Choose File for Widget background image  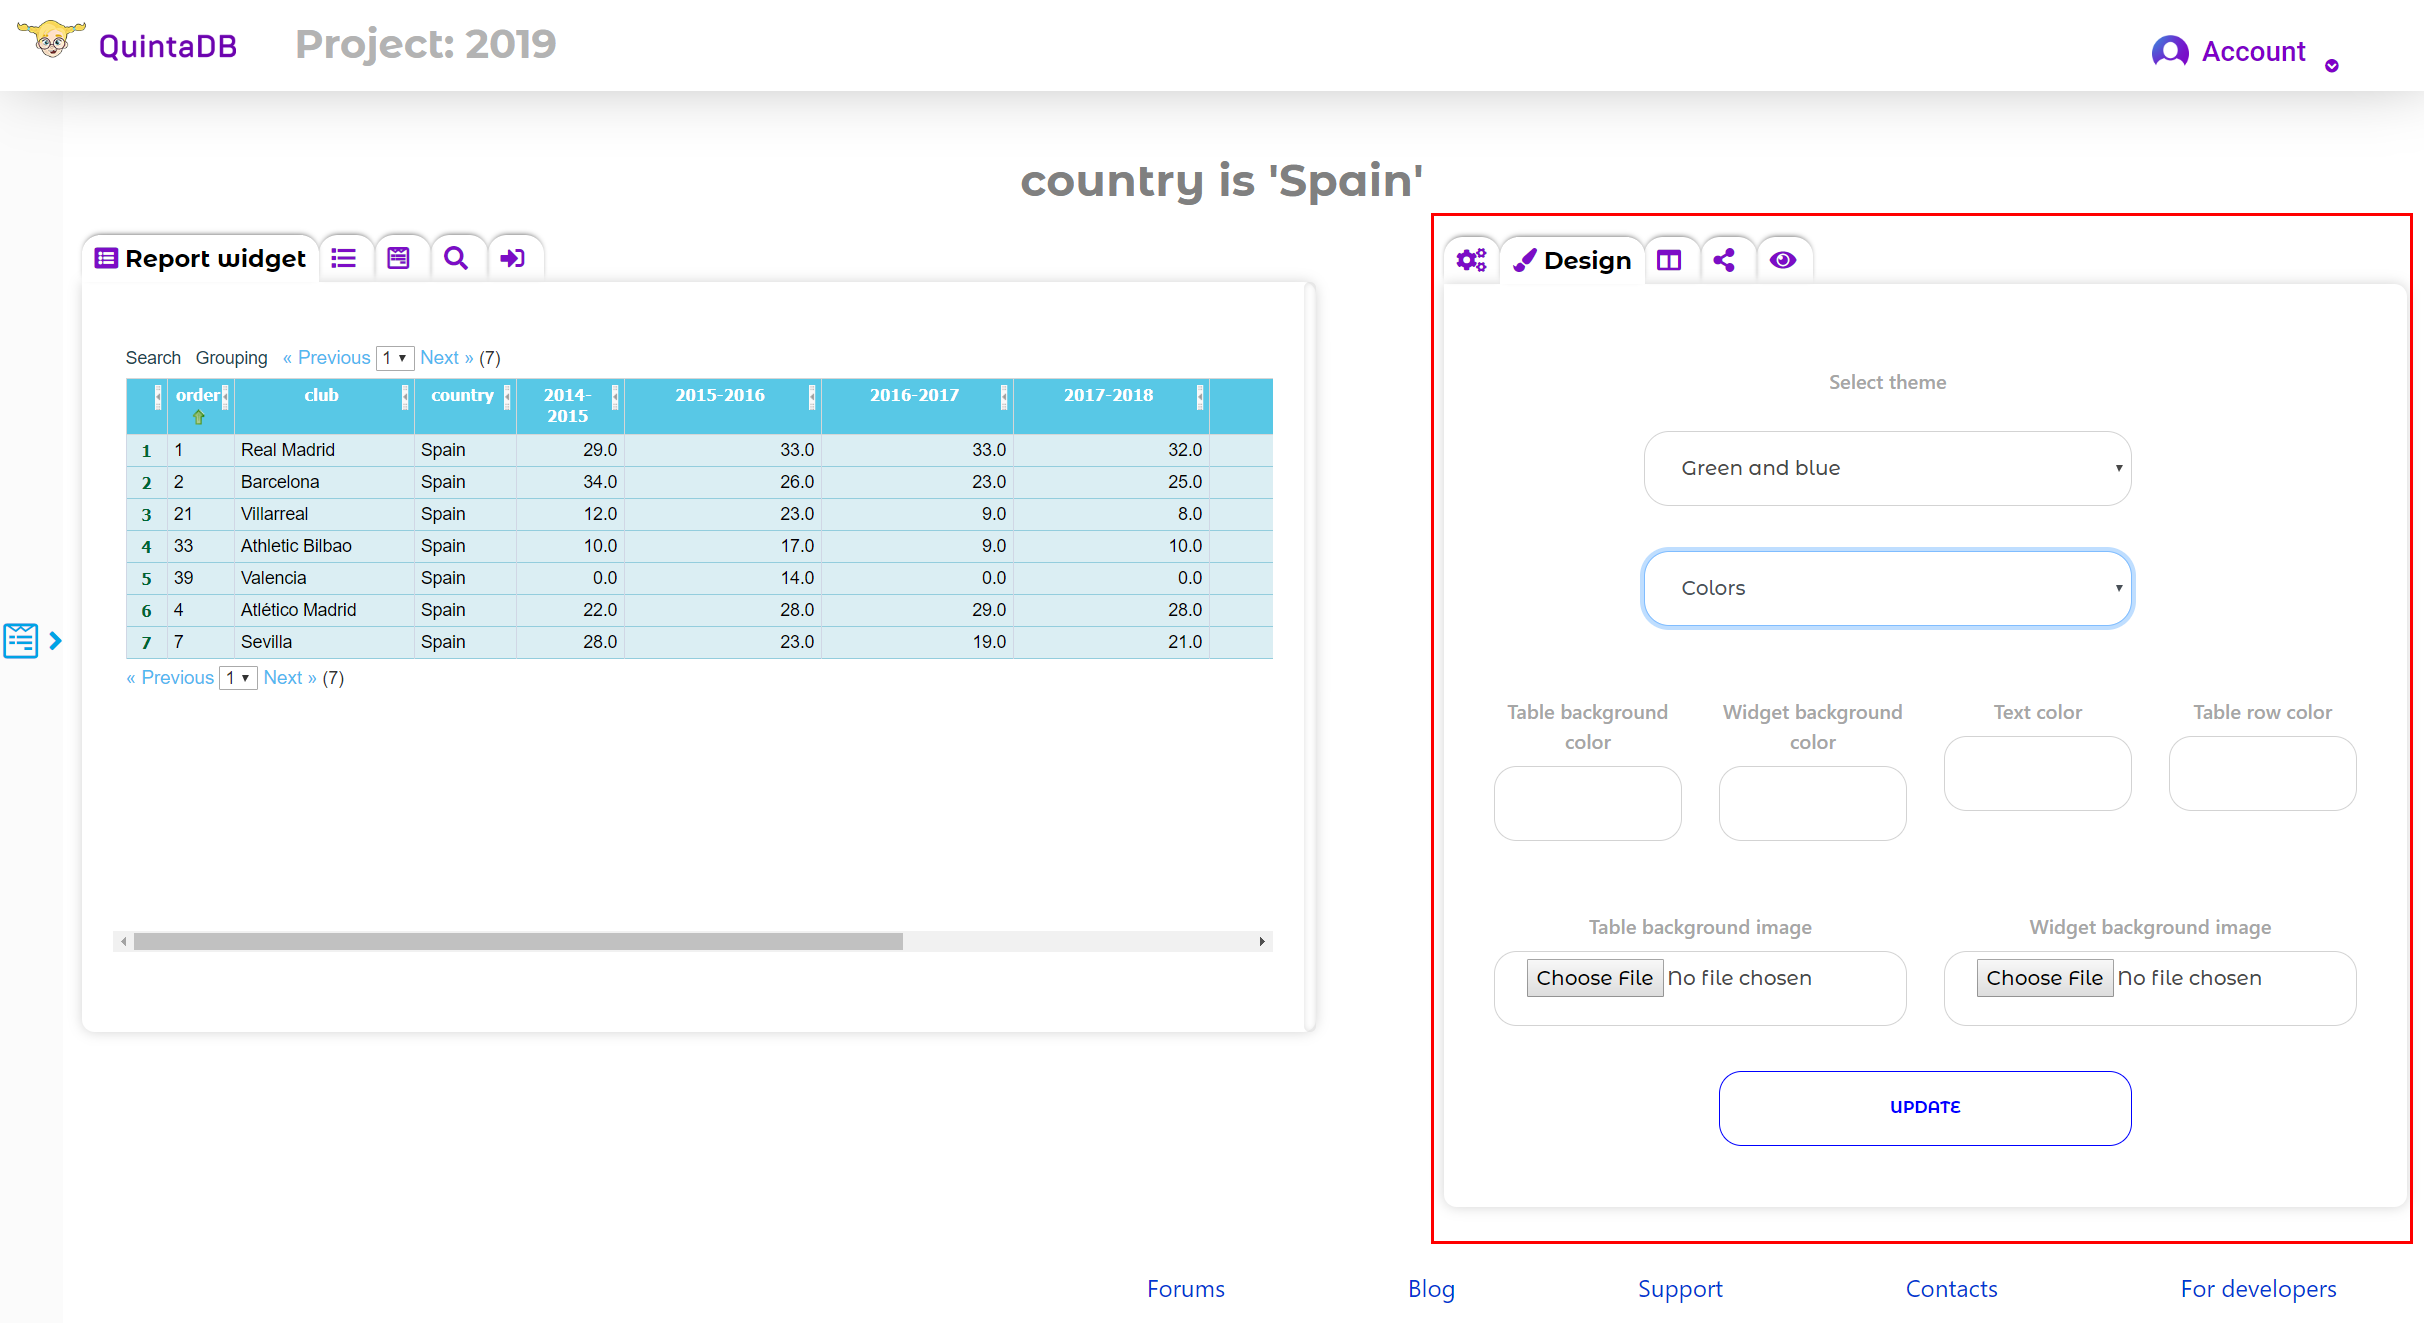coord(2045,978)
